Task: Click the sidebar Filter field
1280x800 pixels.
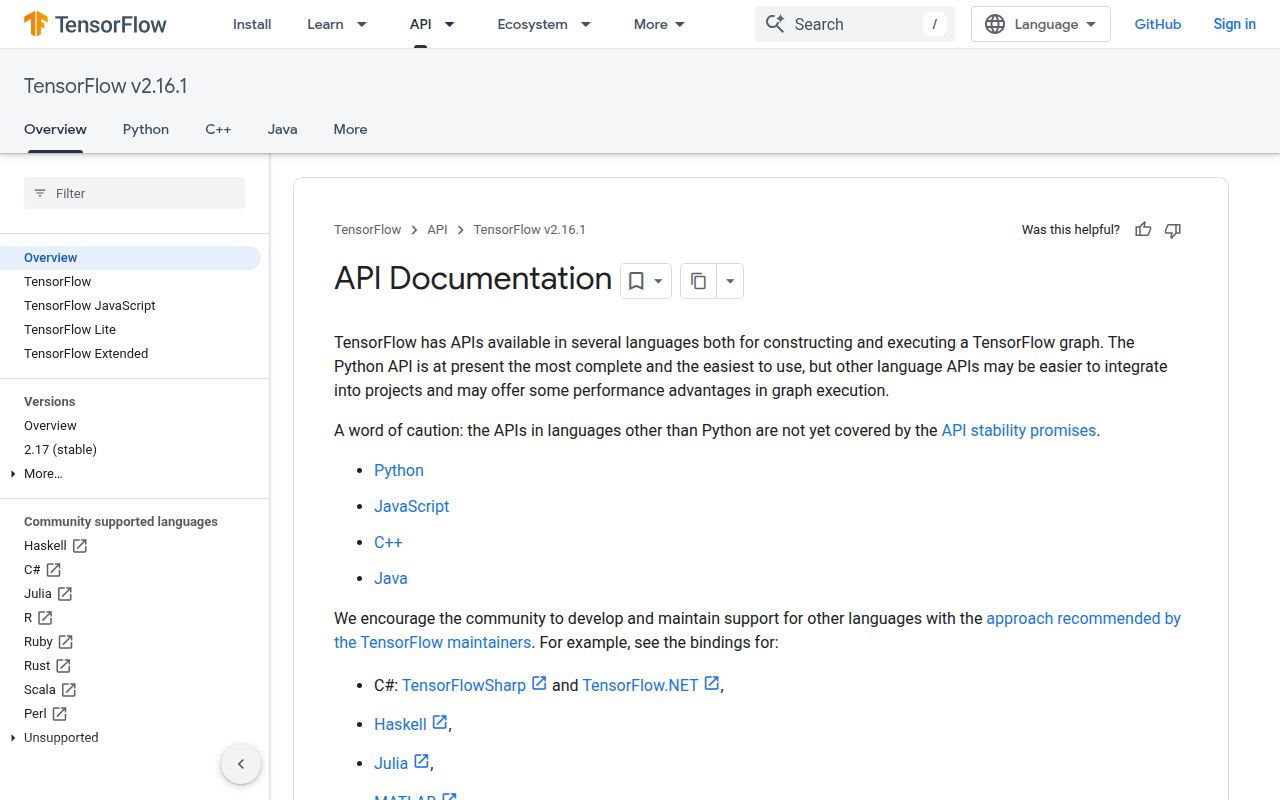Action: point(134,193)
